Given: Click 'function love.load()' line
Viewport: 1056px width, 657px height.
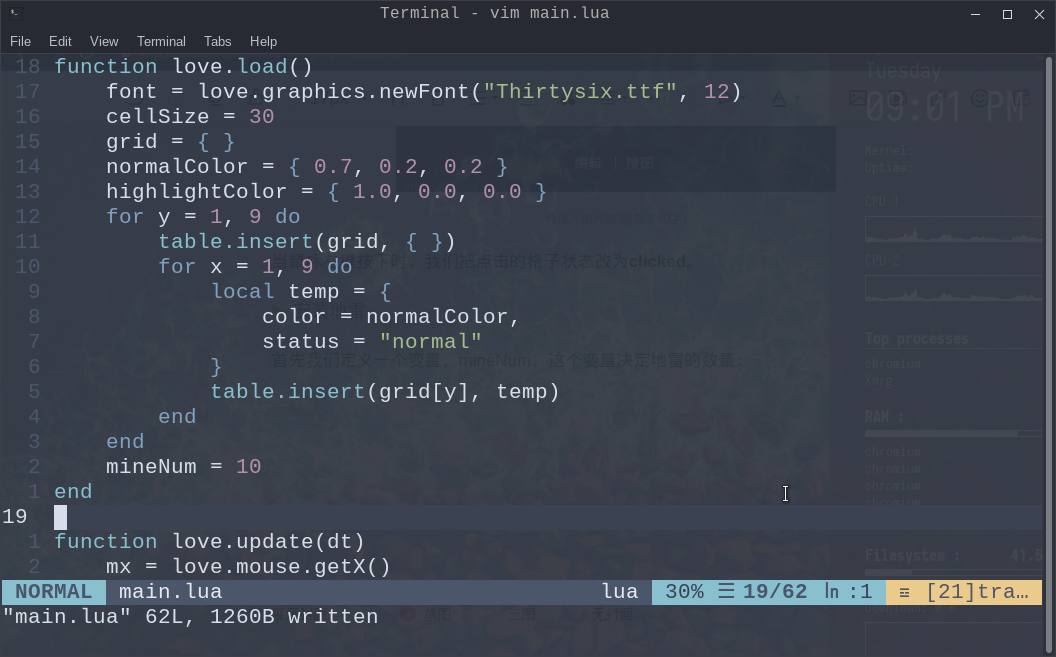Looking at the screenshot, I should 183,67.
